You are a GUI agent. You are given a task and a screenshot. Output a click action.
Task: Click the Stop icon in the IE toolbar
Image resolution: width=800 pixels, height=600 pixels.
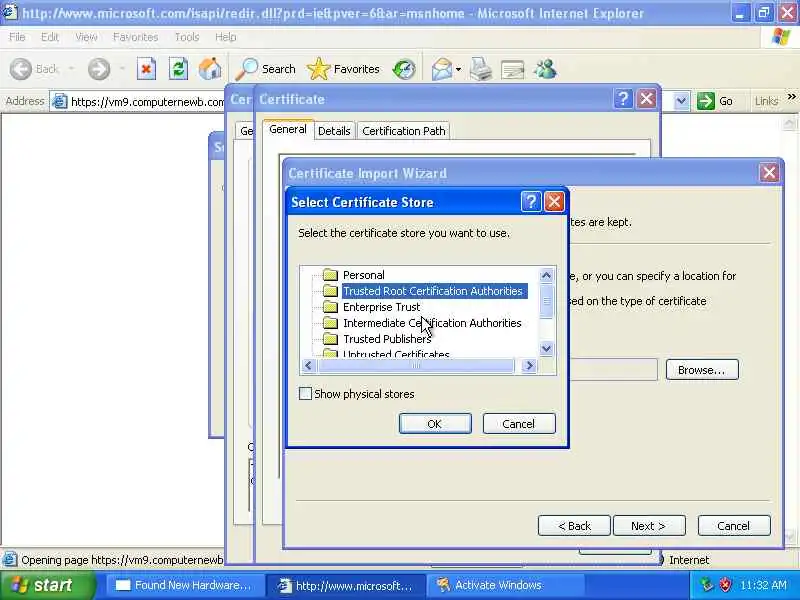pos(146,69)
